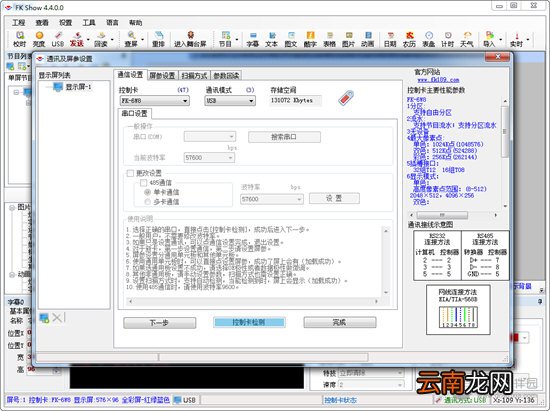Click the 下一步 button
Viewport: 550px width, 411px height.
(160, 323)
